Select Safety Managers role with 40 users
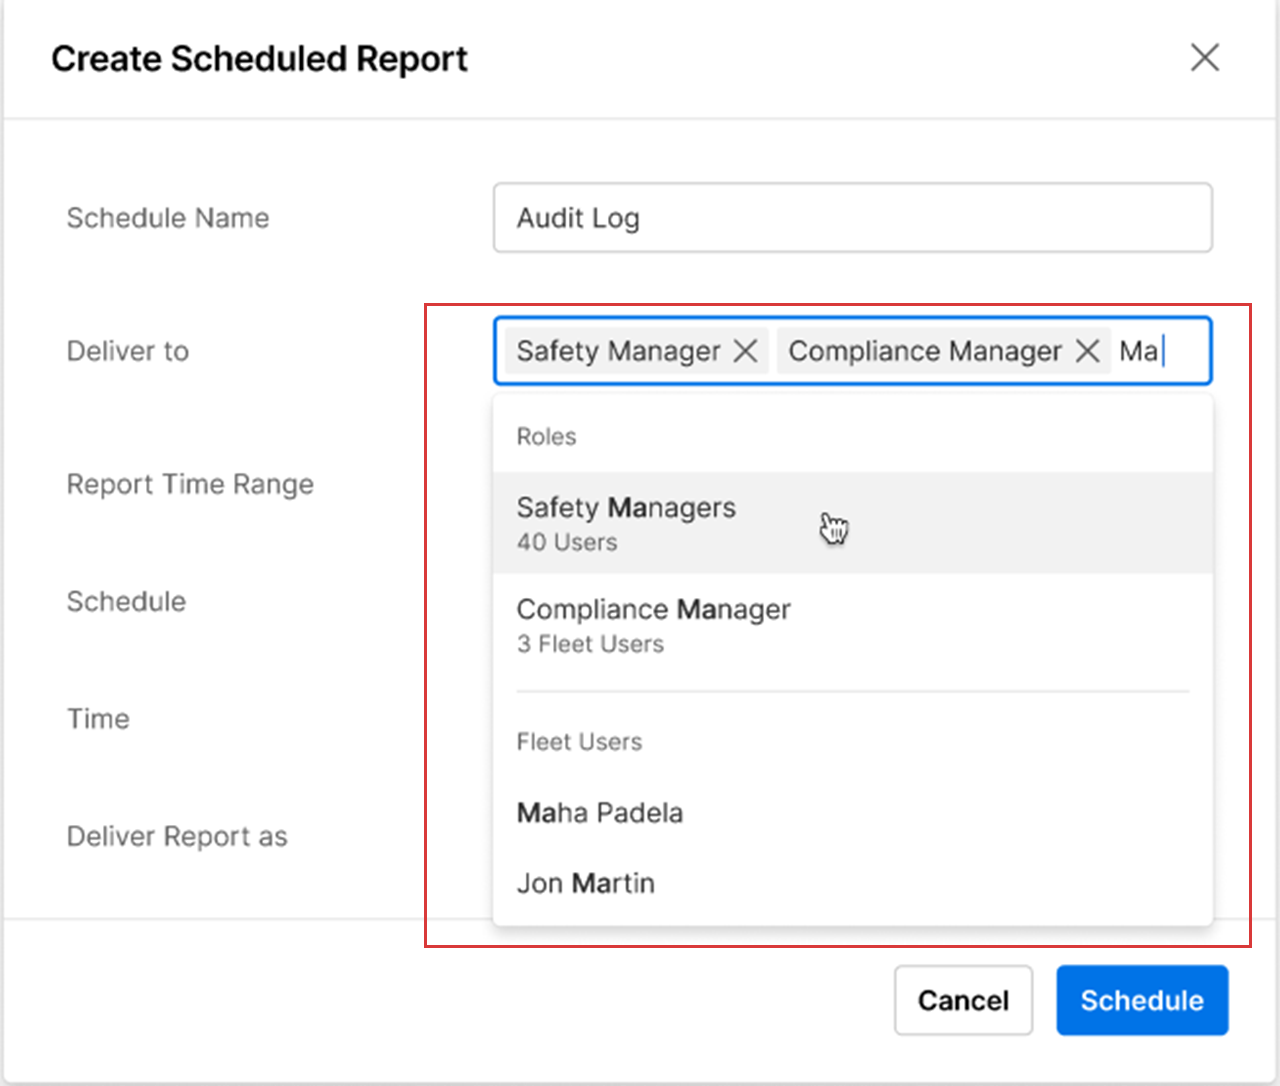The image size is (1280, 1086). [626, 523]
